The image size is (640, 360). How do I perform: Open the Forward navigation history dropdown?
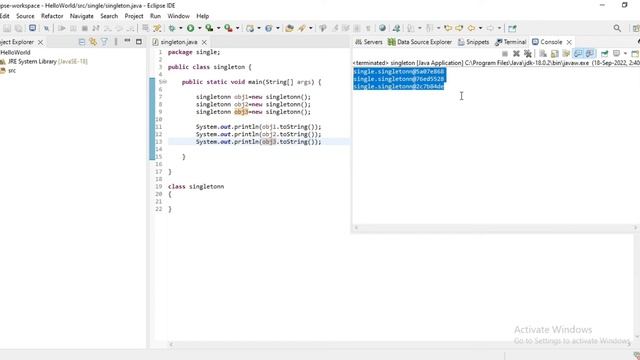(499, 28)
